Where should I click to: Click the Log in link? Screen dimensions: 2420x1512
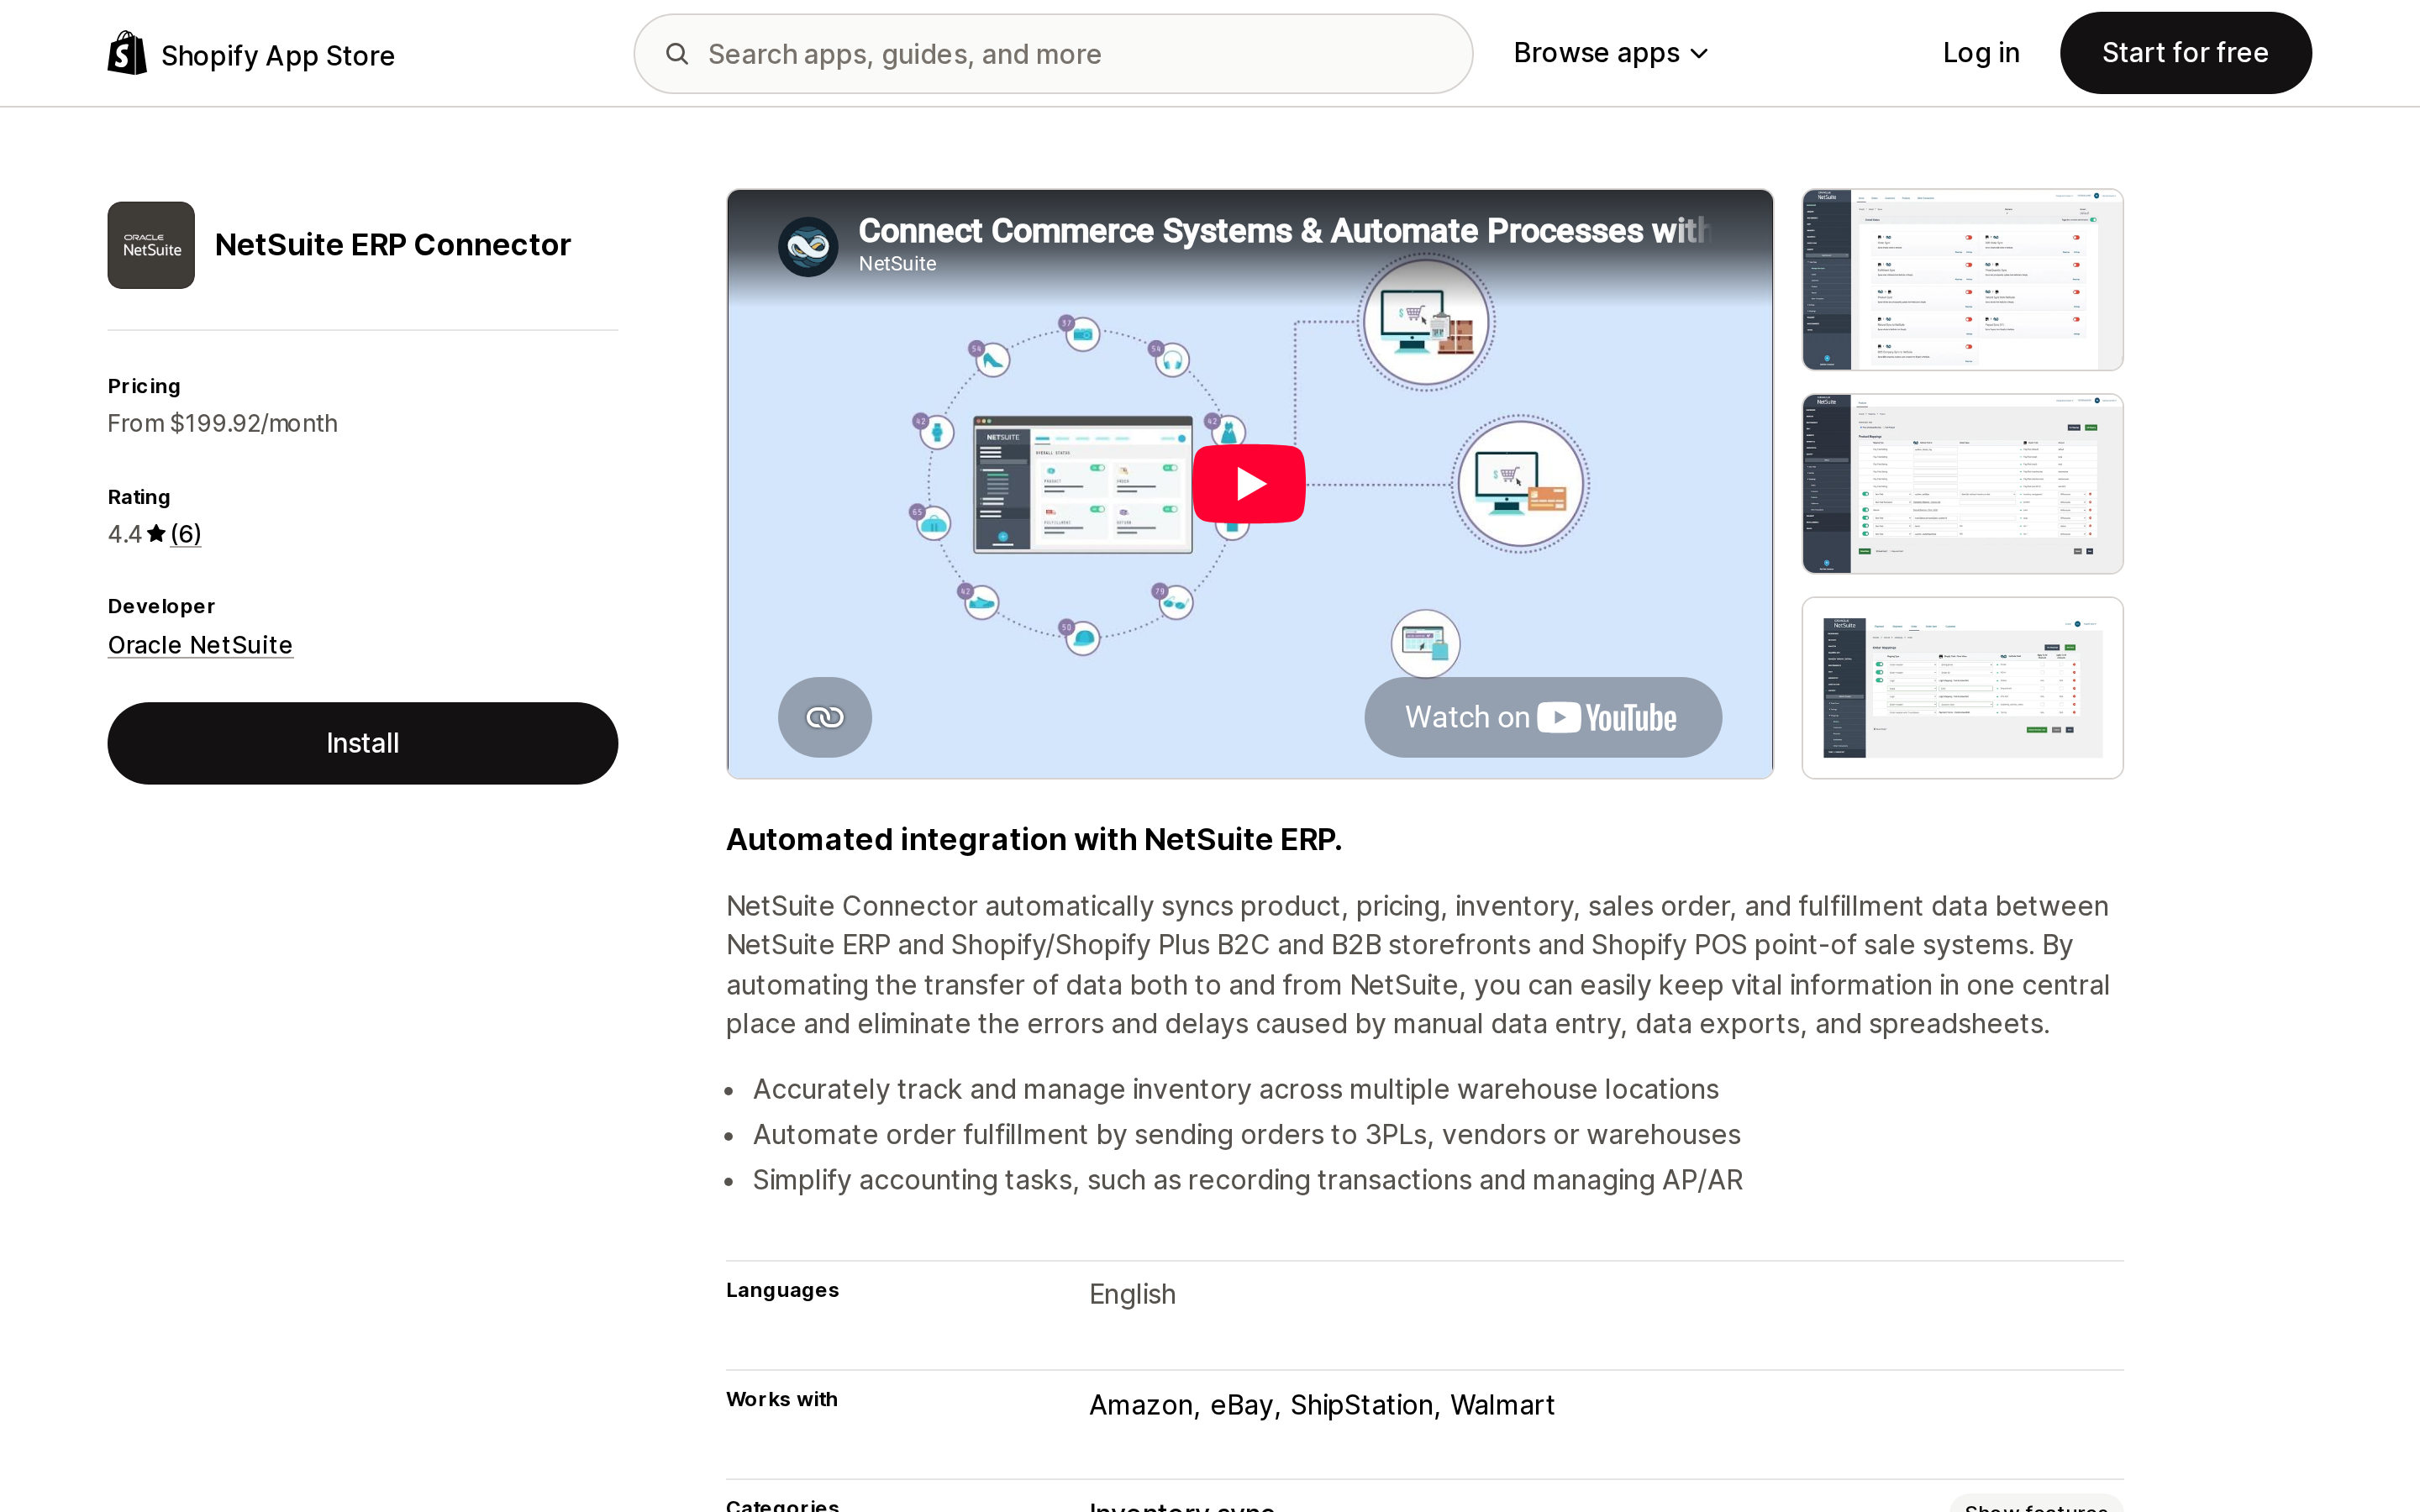pos(1980,53)
